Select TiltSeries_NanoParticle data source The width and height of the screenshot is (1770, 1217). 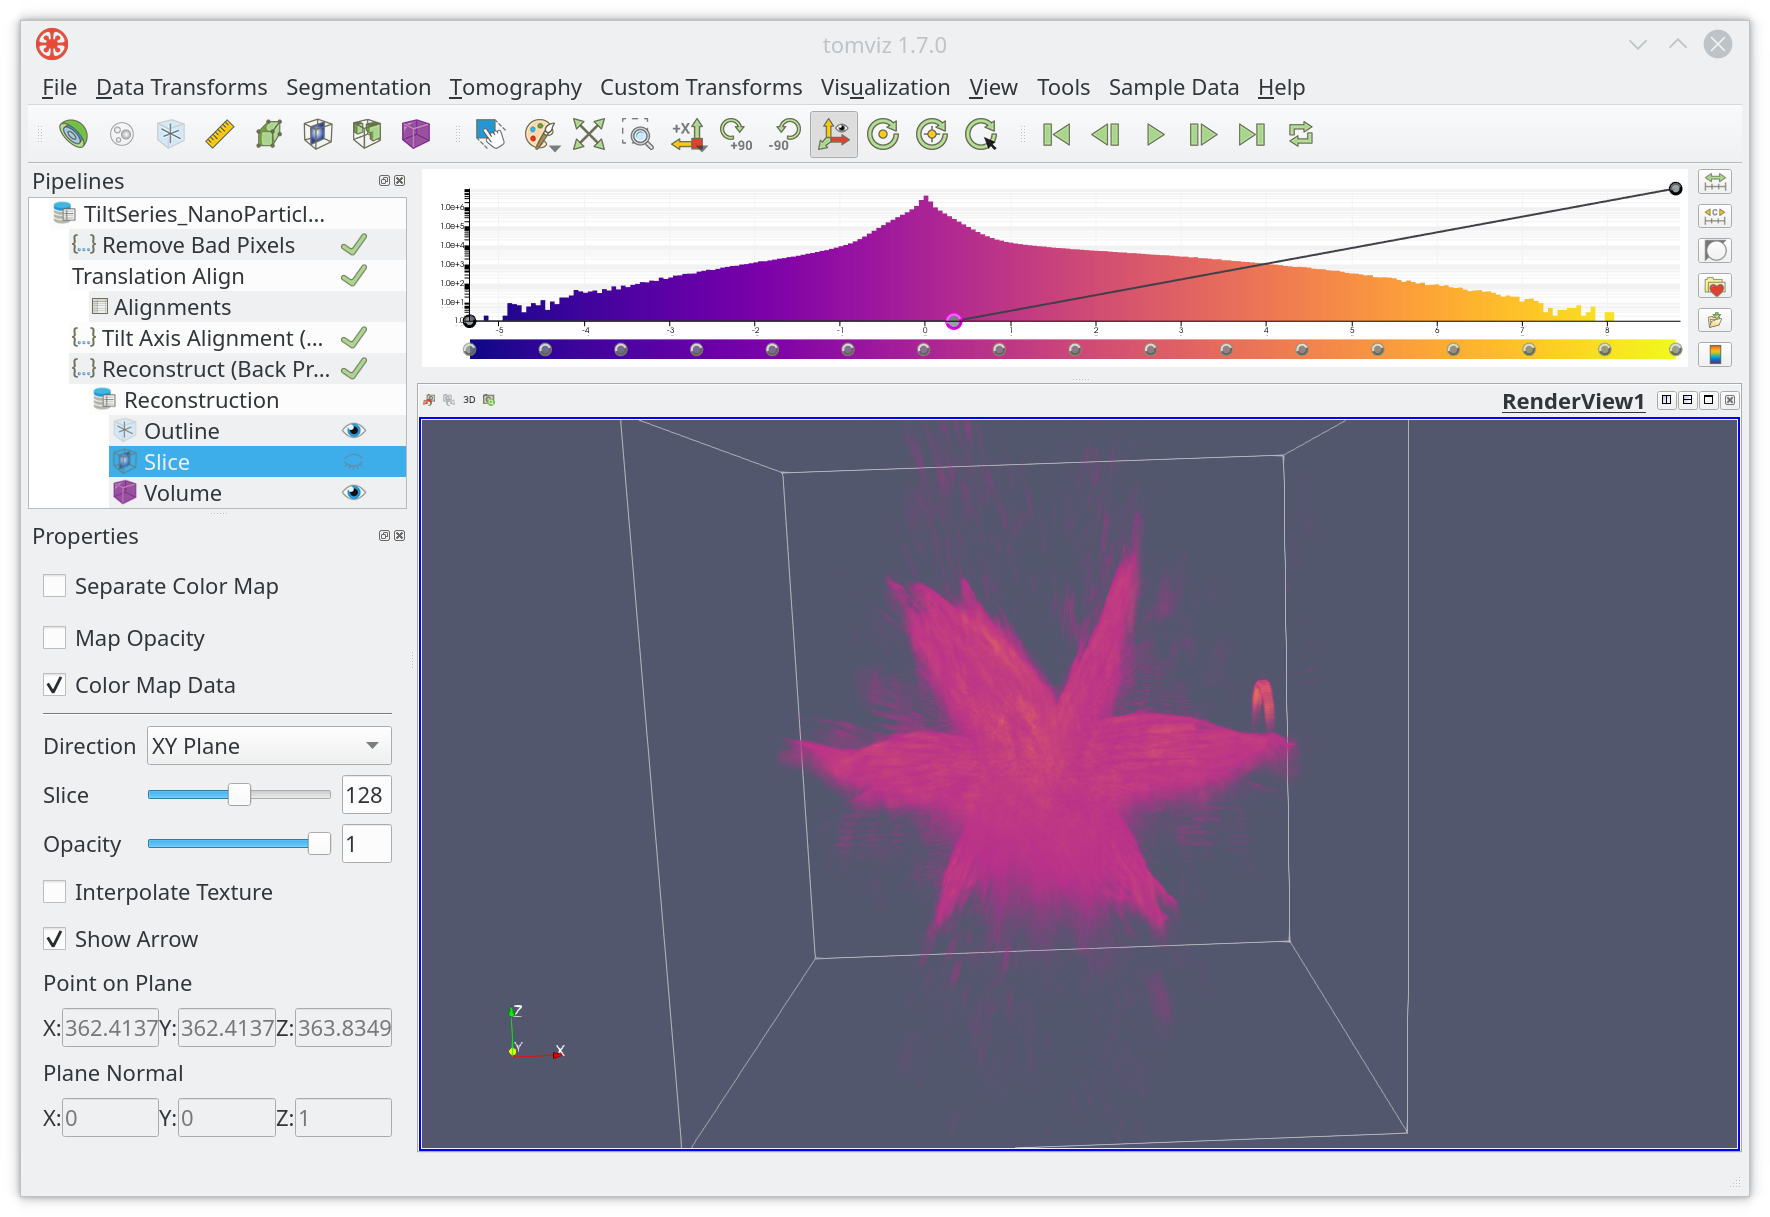pos(204,214)
